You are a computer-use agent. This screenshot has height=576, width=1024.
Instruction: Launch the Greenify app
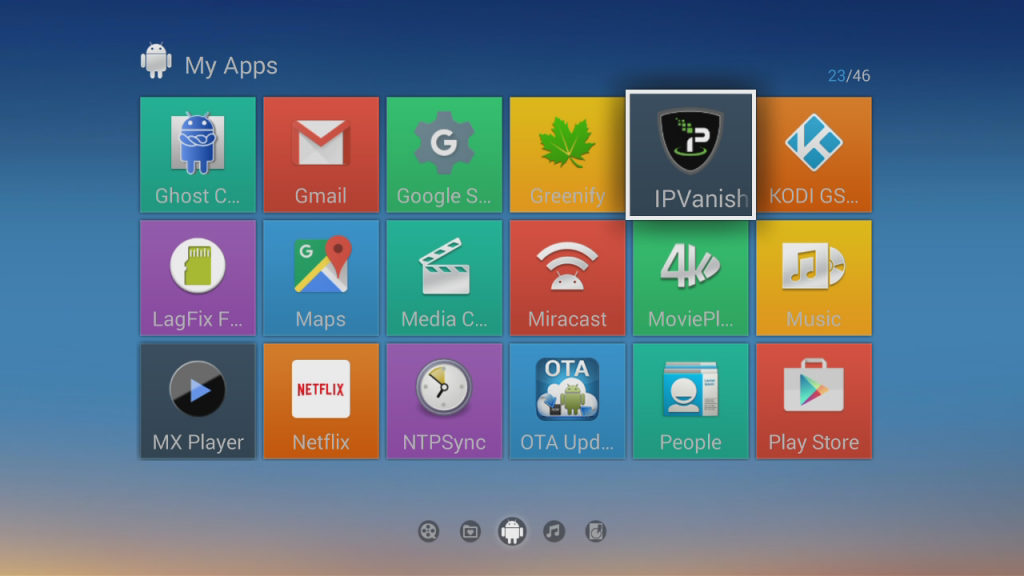(x=567, y=155)
